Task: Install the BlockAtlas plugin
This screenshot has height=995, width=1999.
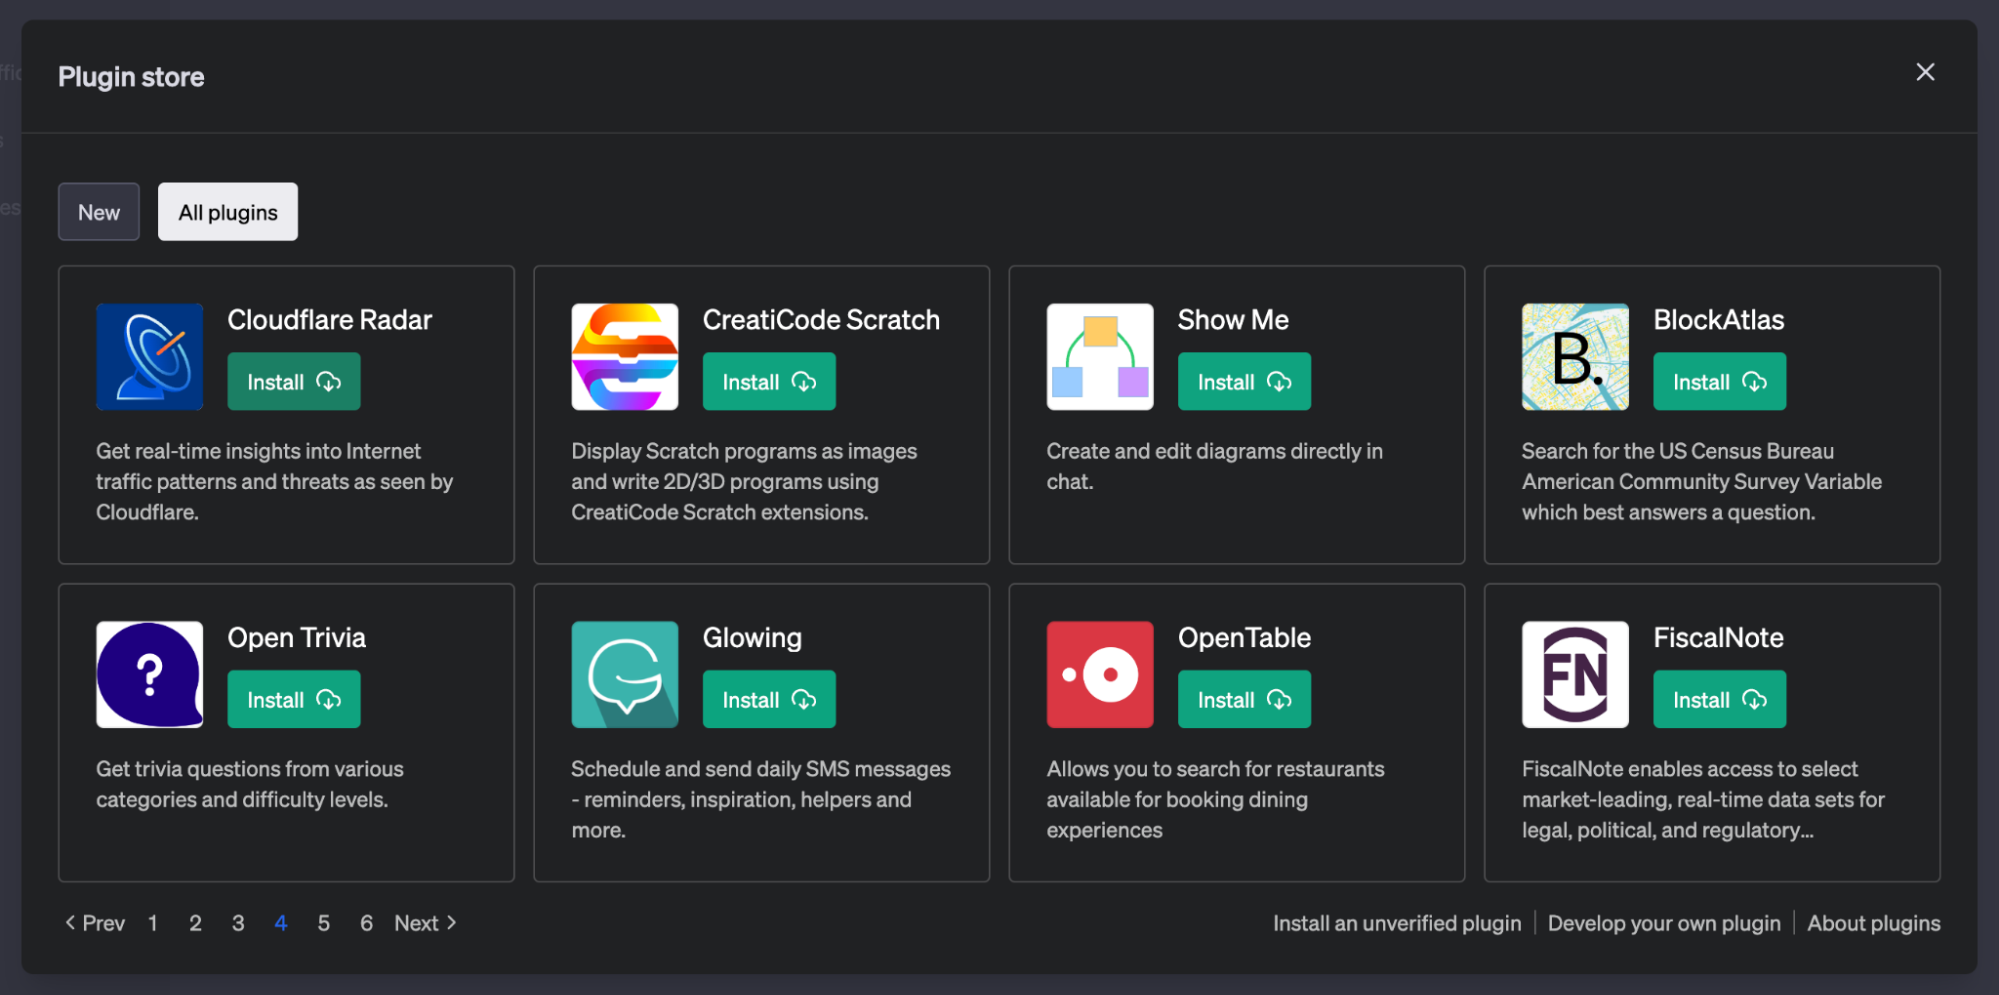Action: pyautogui.click(x=1719, y=382)
